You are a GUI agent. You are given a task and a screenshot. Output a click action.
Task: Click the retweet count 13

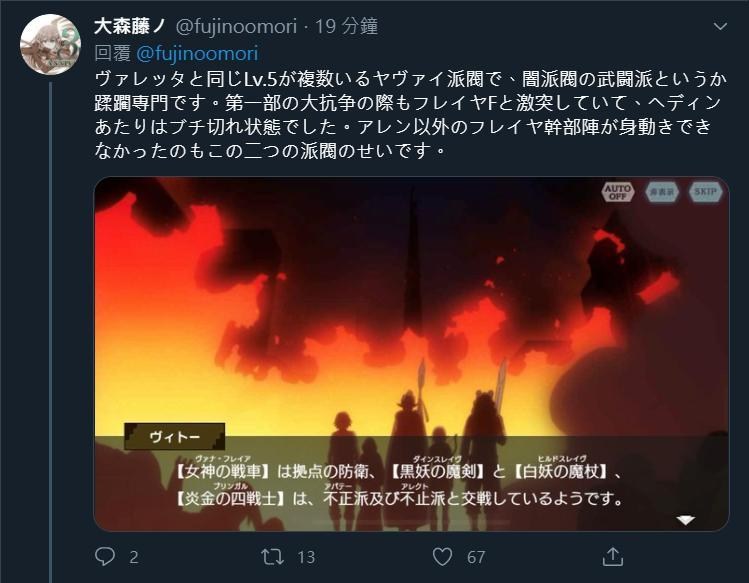point(306,557)
